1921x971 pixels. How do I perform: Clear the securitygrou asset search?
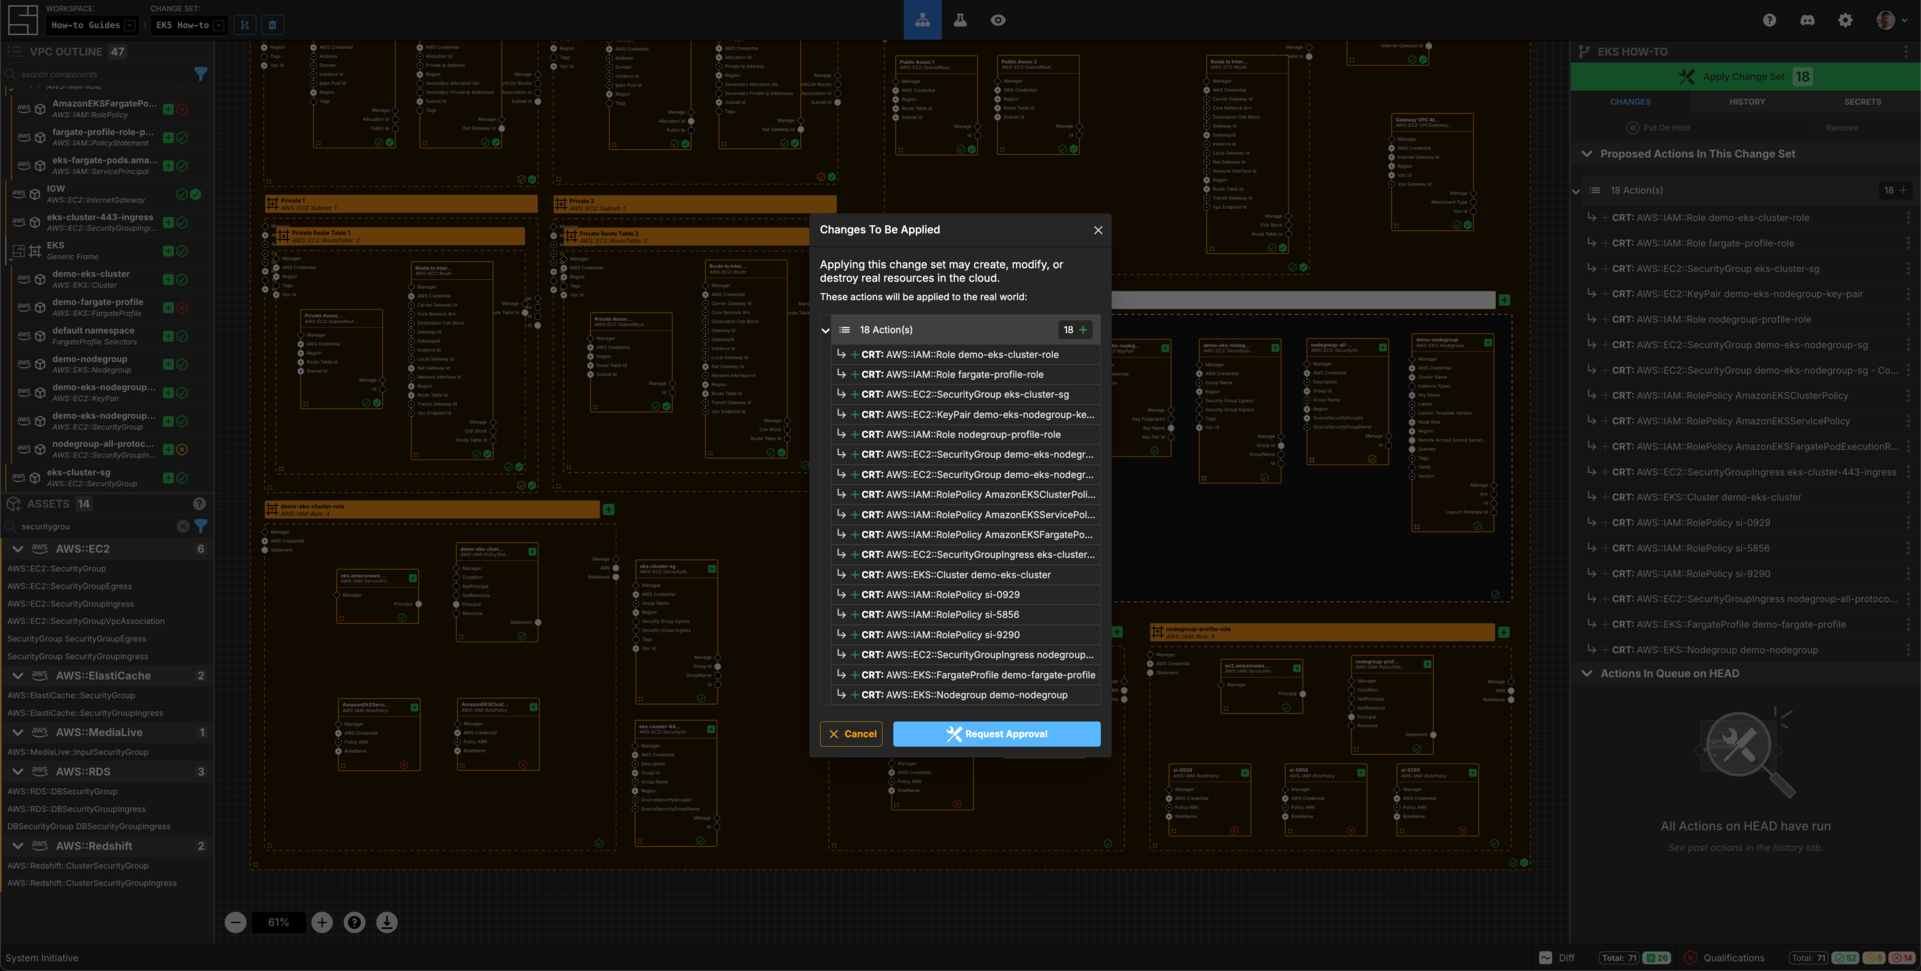coord(183,526)
